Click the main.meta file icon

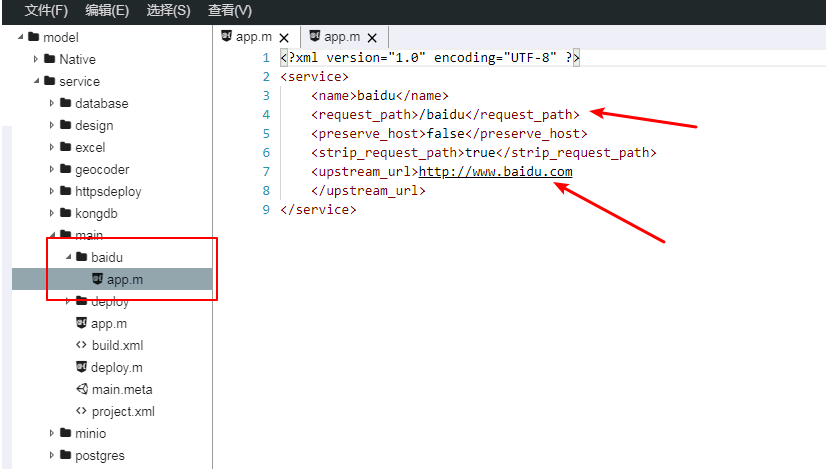[x=82, y=389]
